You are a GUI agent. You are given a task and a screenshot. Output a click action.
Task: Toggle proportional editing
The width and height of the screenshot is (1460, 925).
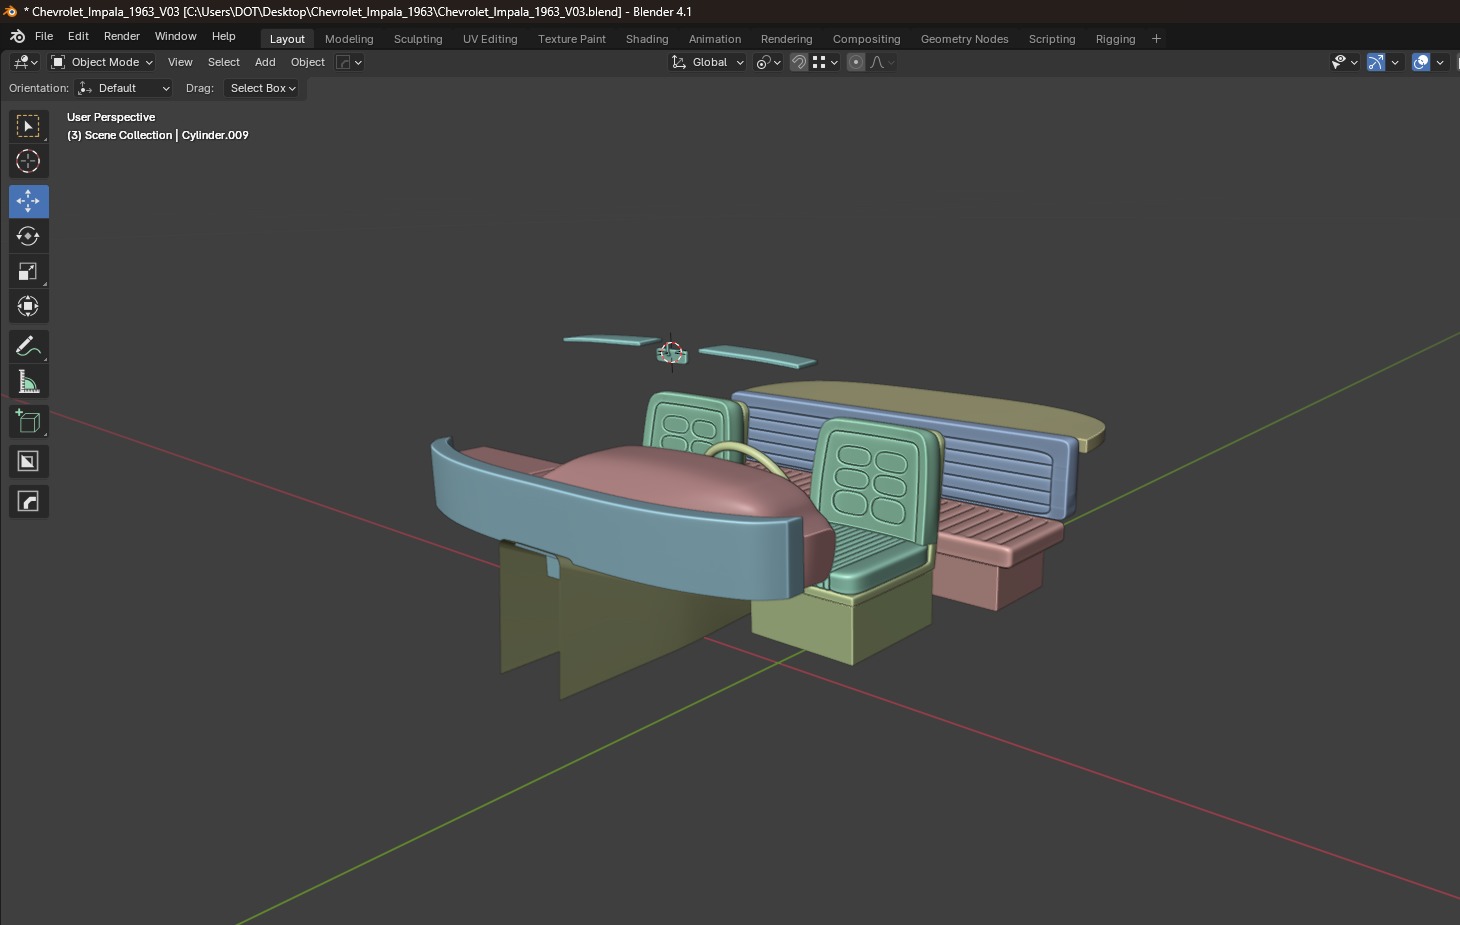856,62
